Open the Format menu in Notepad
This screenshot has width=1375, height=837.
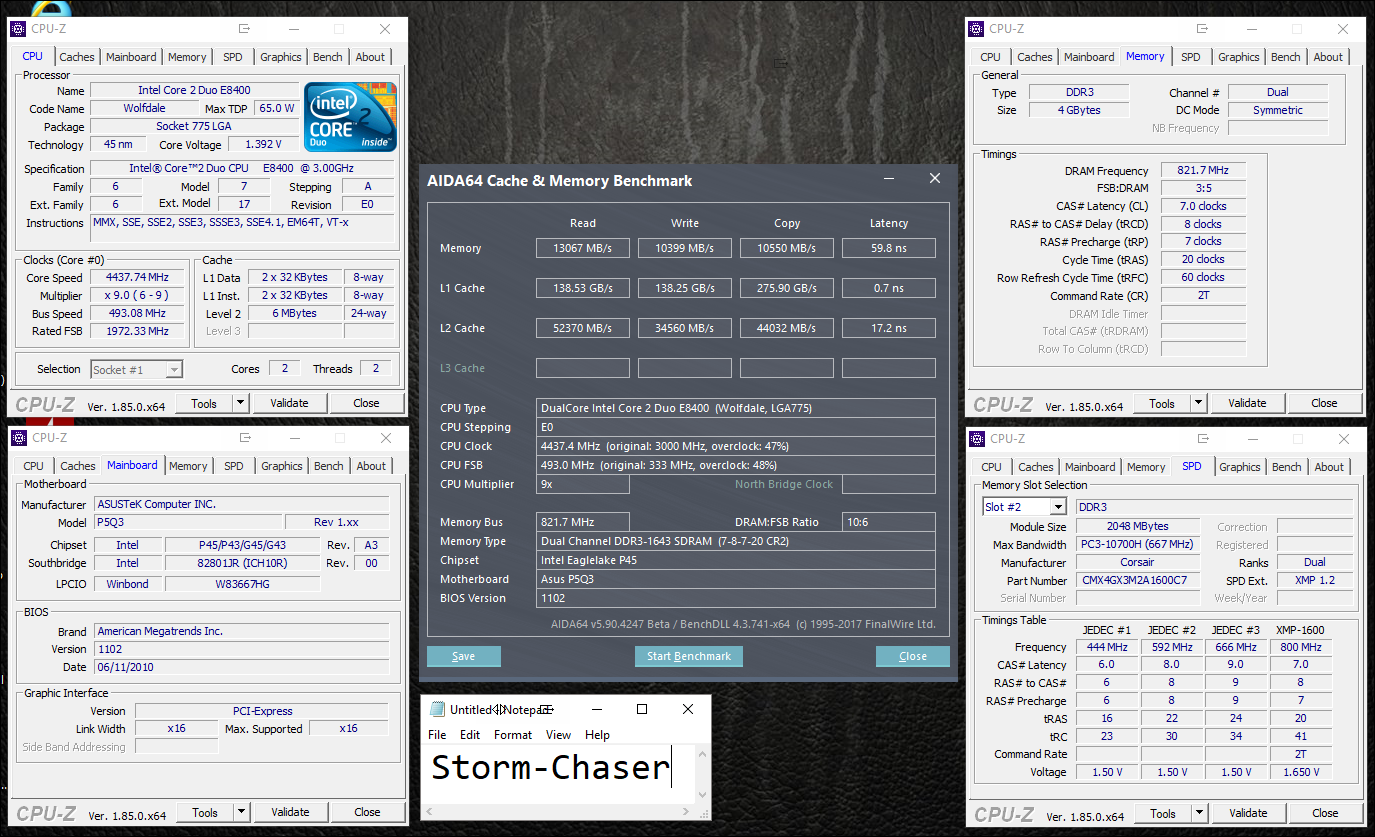tap(513, 734)
